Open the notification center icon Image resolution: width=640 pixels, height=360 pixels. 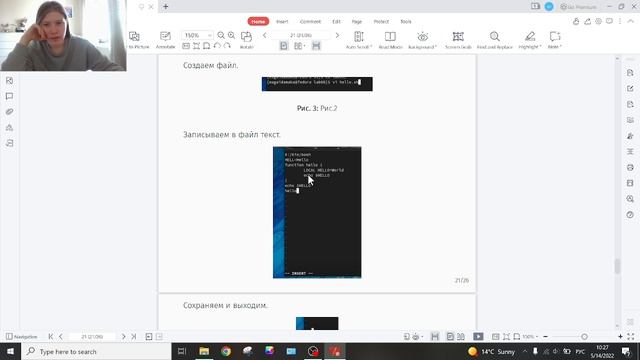coord(626,351)
